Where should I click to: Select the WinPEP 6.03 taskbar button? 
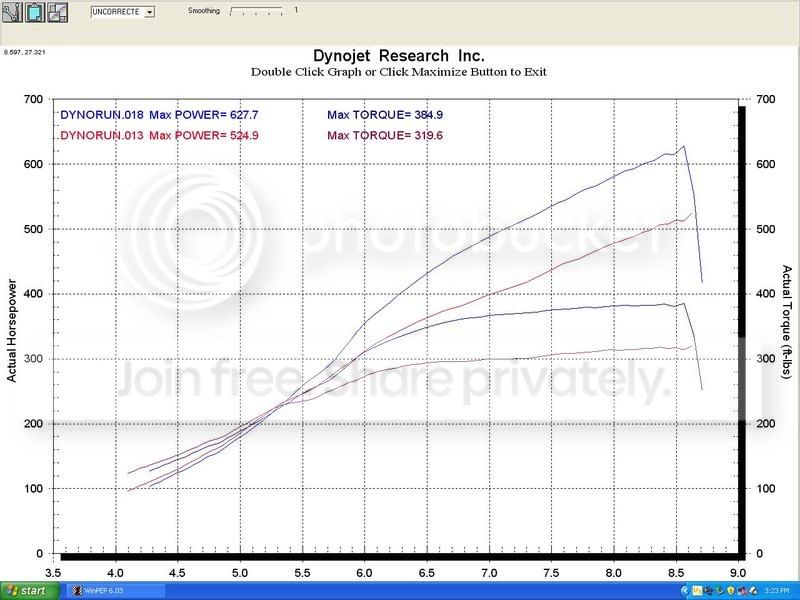[x=116, y=591]
